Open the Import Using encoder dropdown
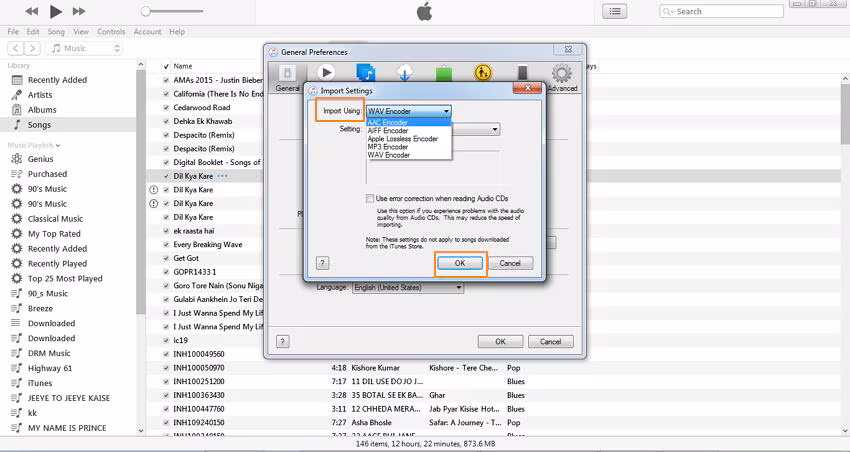The height and width of the screenshot is (452, 850). pyautogui.click(x=409, y=111)
